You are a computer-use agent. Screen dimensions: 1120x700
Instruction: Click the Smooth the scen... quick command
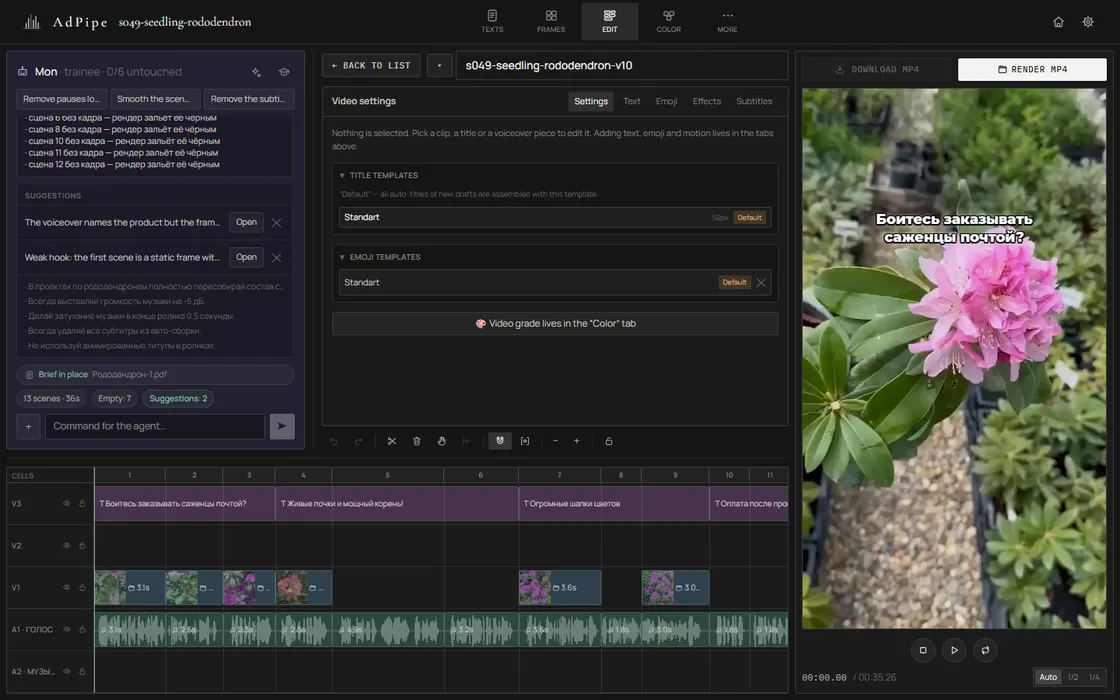coord(154,99)
